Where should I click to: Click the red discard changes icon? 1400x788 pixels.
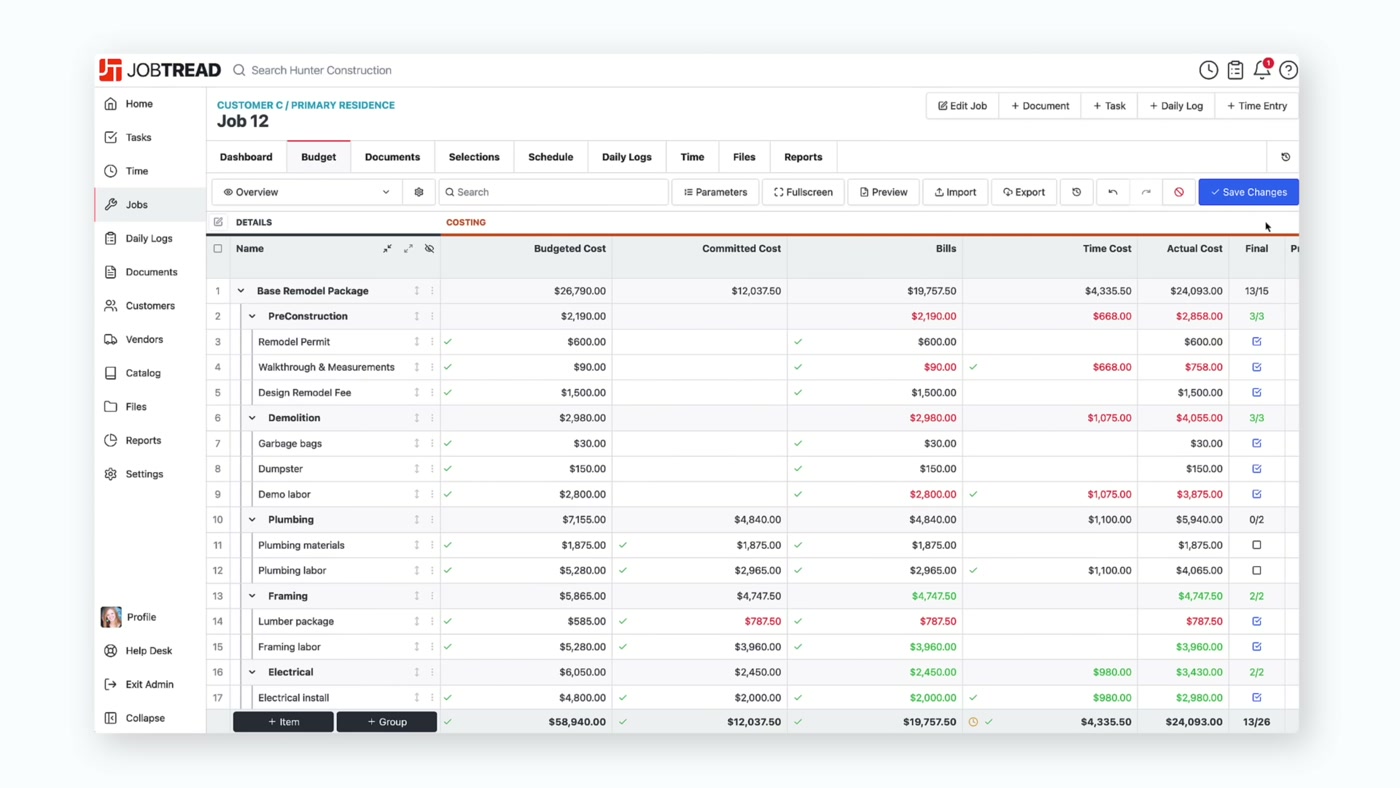point(1179,192)
